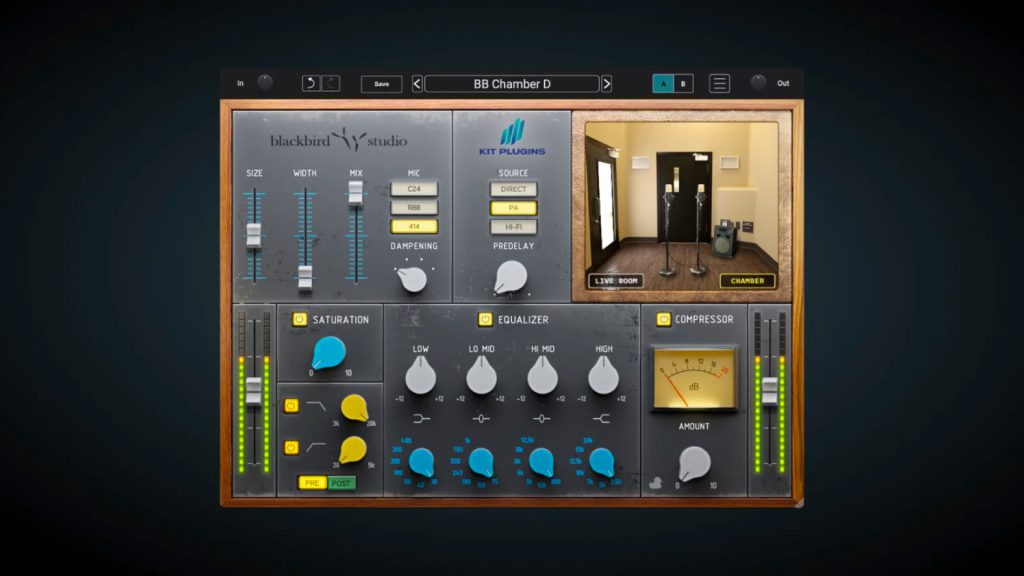Click the High gain knob
This screenshot has width=1024, height=576.
pyautogui.click(x=603, y=376)
